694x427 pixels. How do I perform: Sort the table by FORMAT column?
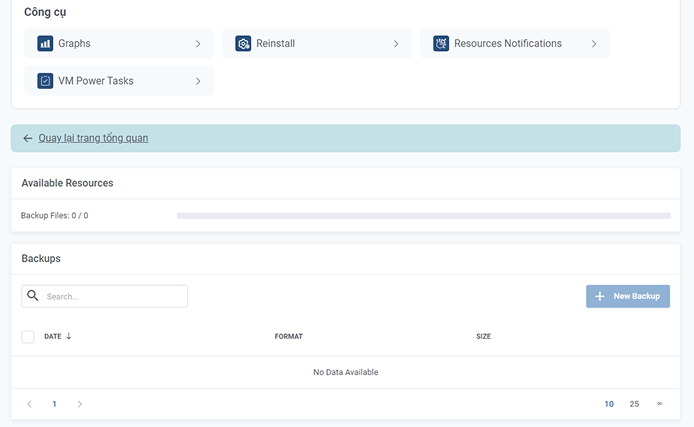[288, 336]
